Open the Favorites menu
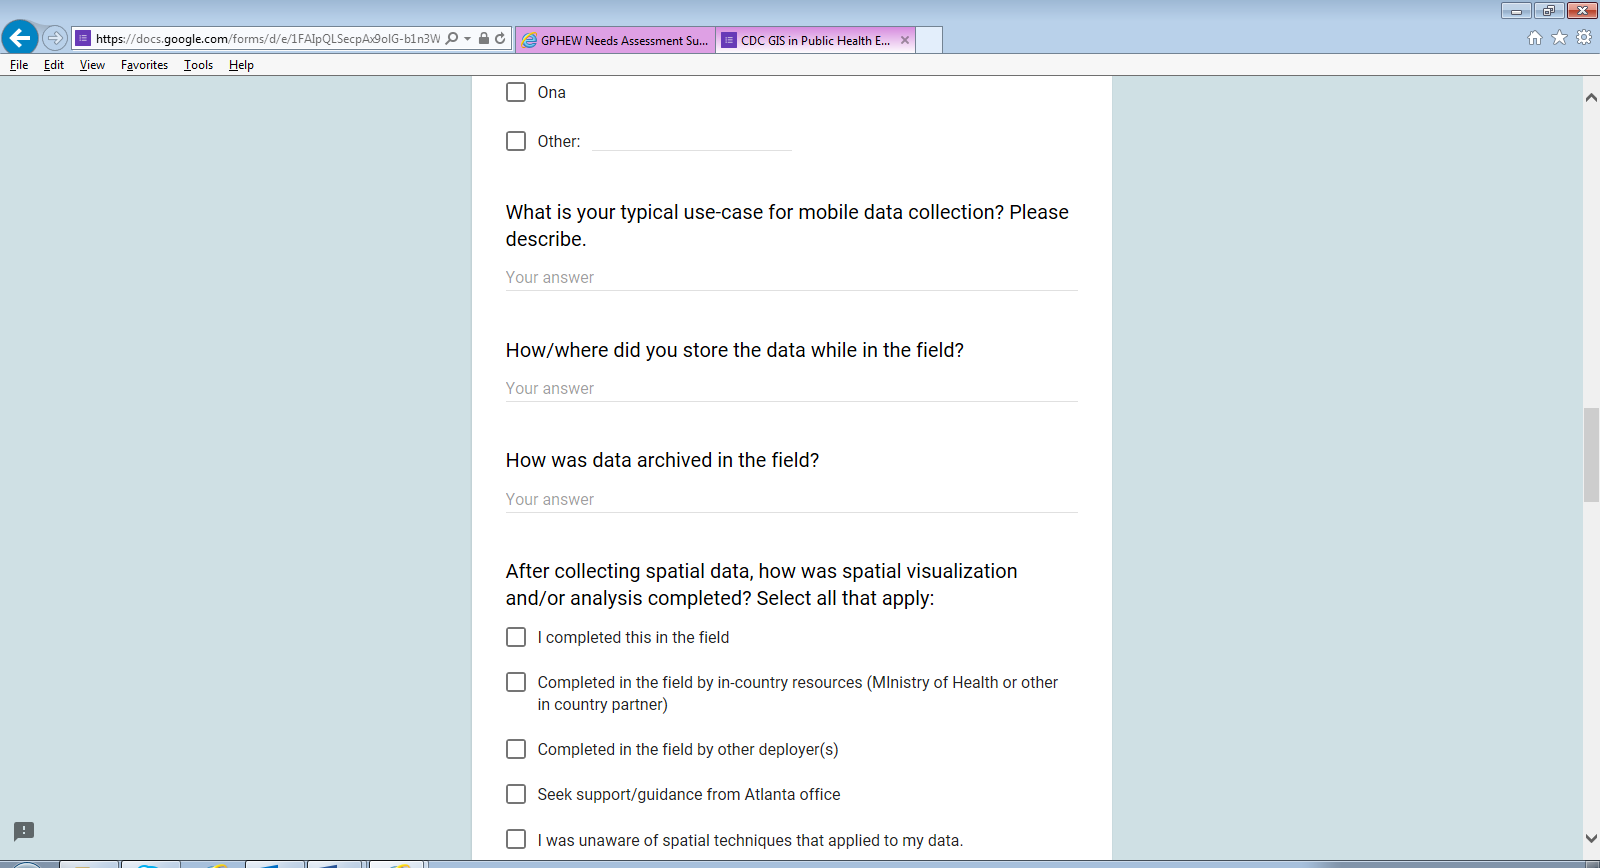 click(x=144, y=65)
